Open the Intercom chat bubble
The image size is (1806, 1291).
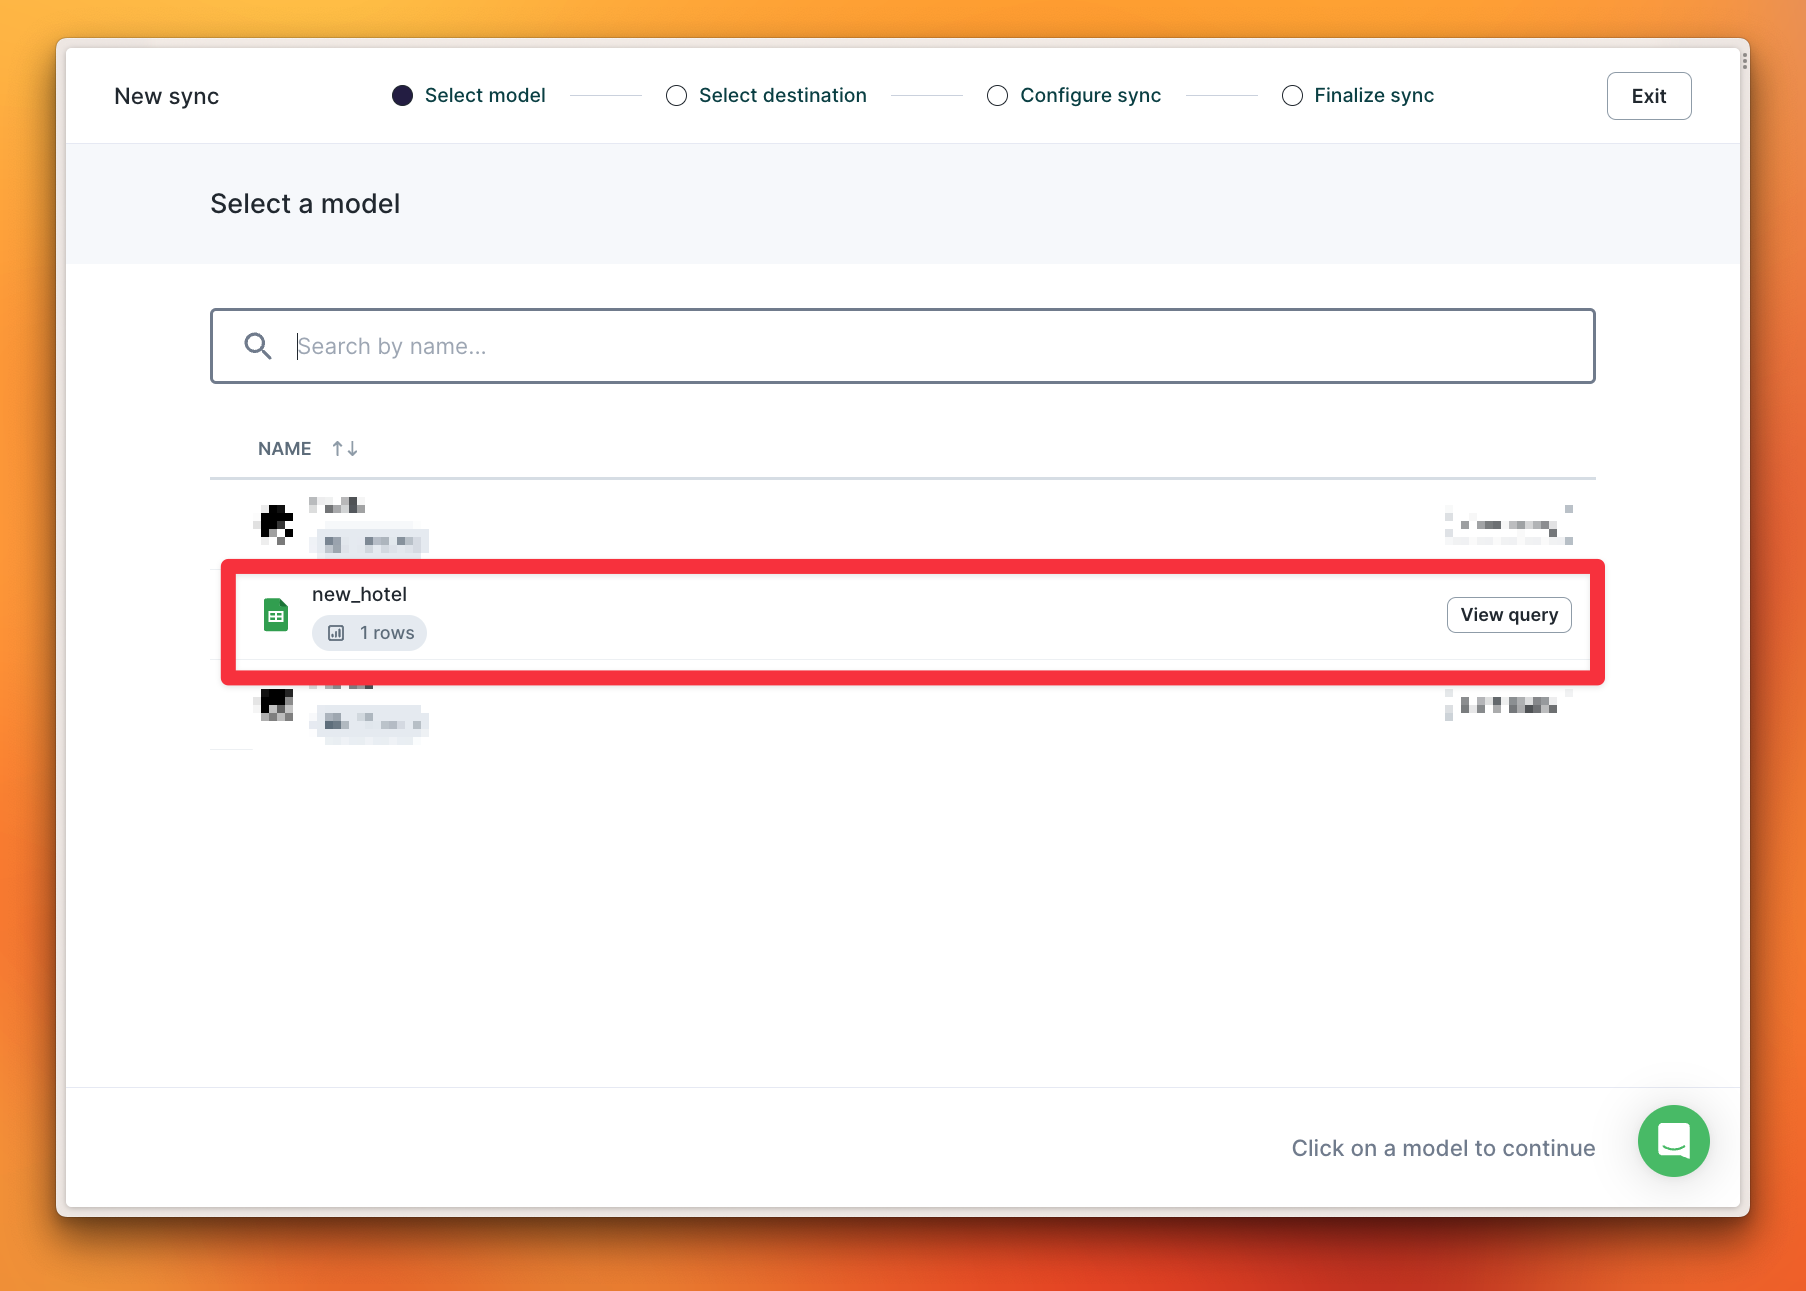pyautogui.click(x=1673, y=1141)
